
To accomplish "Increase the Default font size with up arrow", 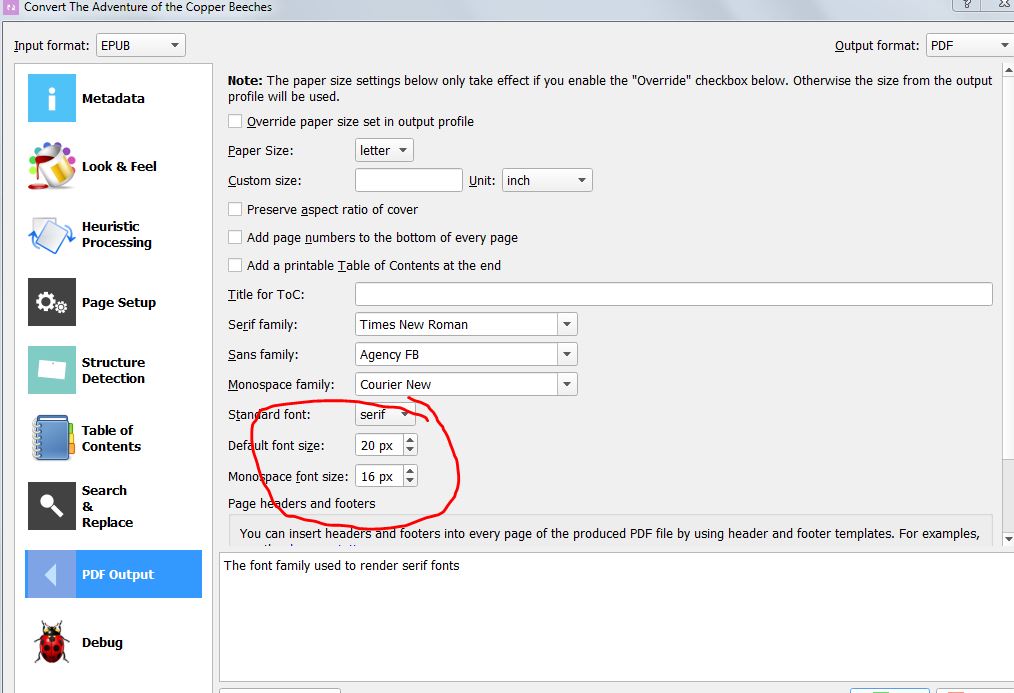I will click(x=410, y=440).
